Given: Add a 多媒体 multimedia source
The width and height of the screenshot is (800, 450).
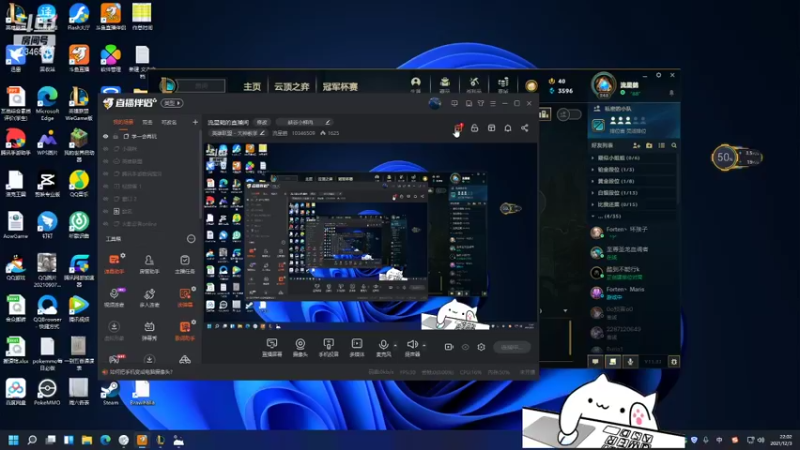Looking at the screenshot, I should click(x=357, y=347).
